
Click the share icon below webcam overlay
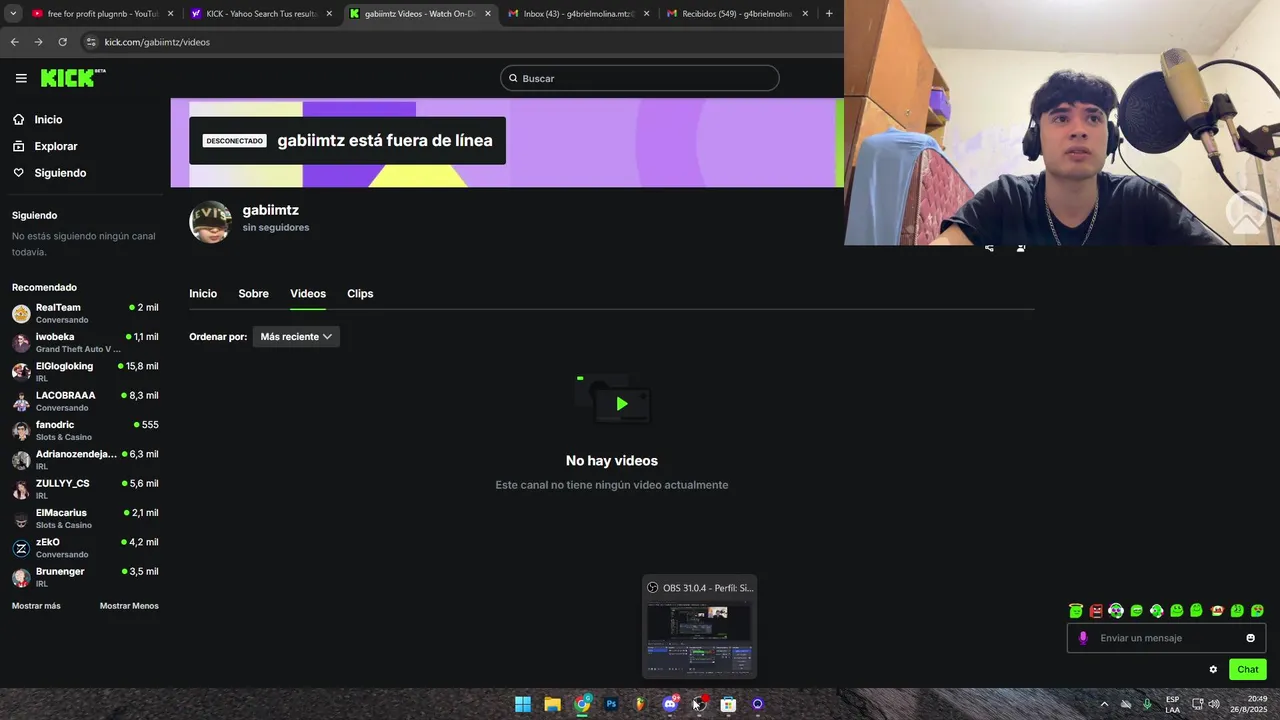989,248
